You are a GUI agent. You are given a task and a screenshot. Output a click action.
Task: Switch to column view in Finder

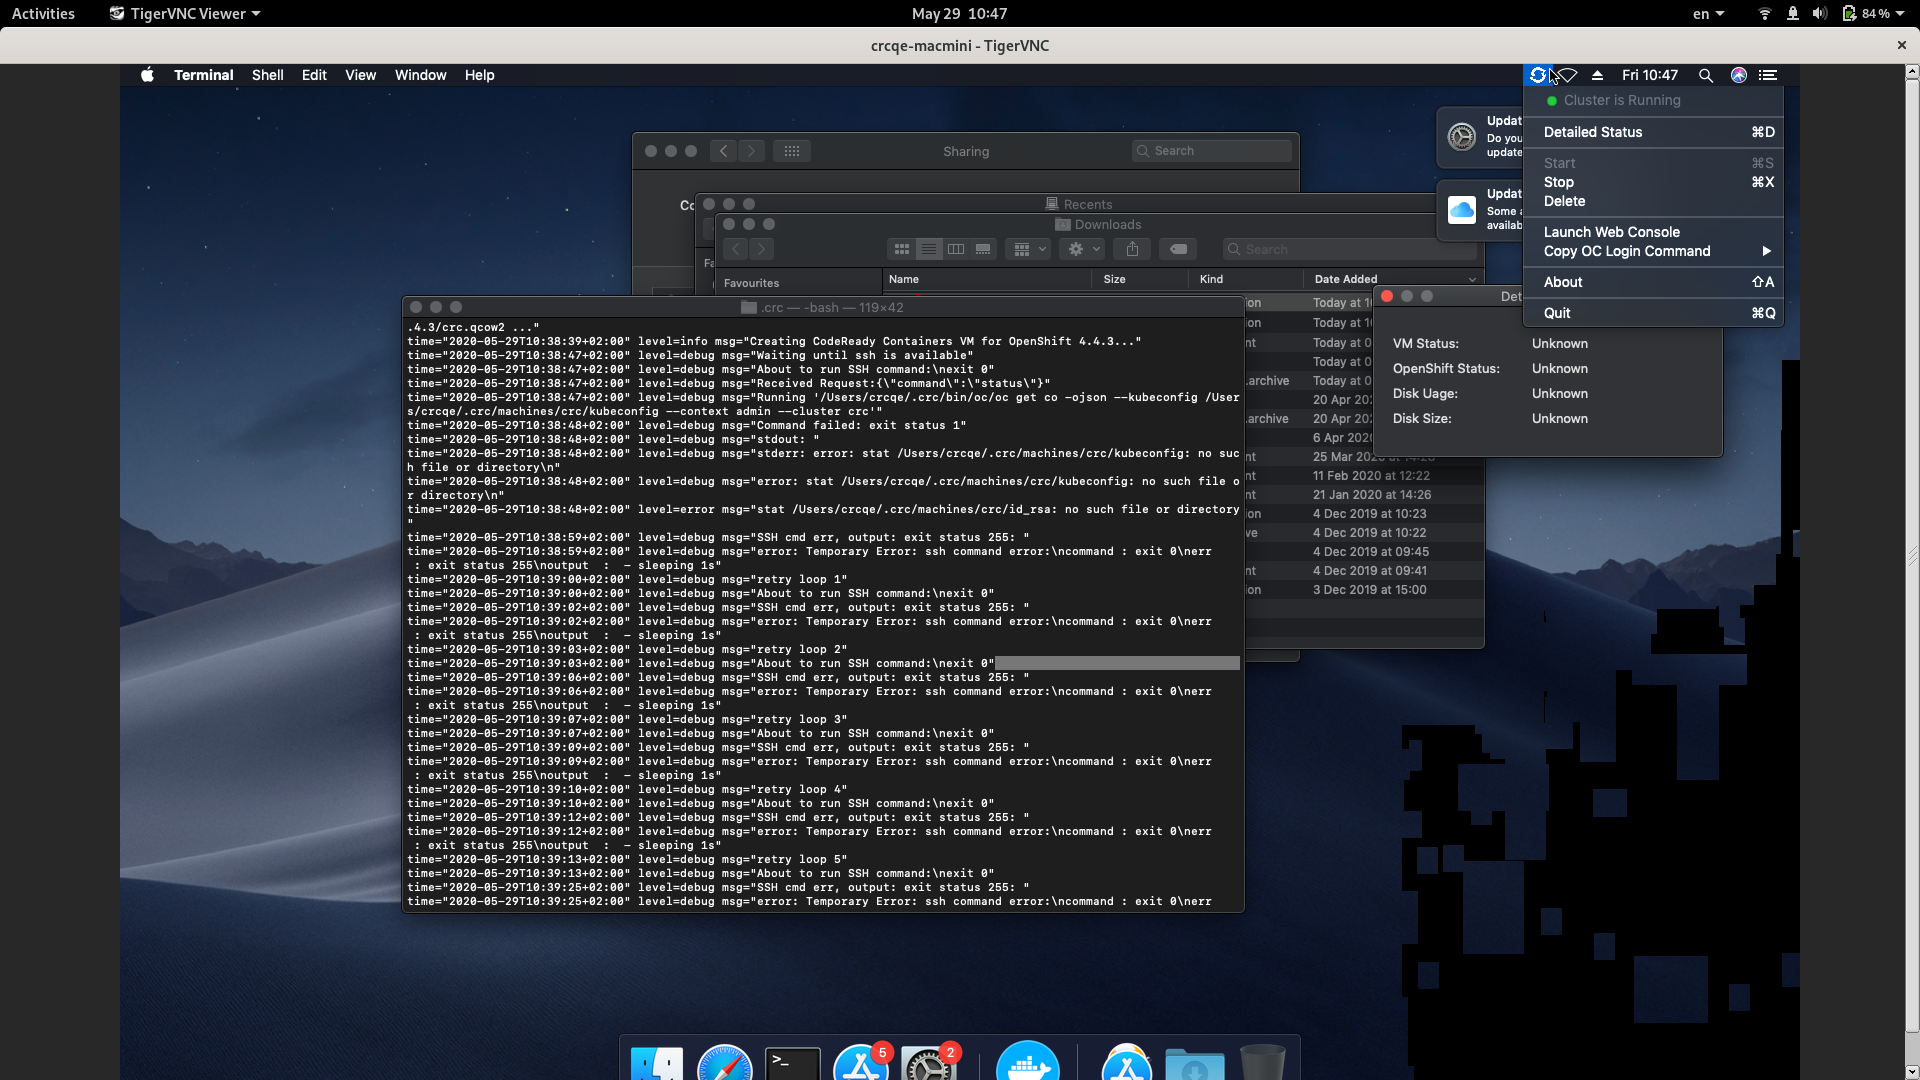coord(955,248)
